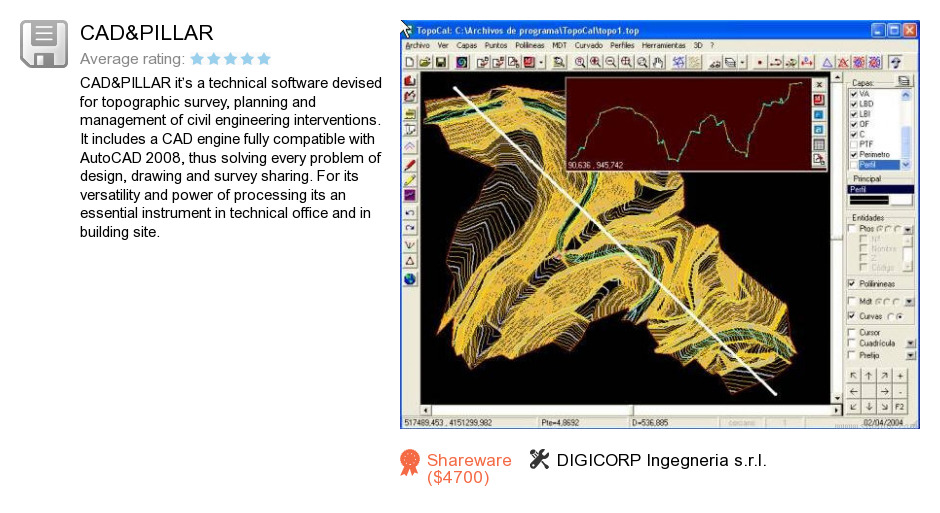The image size is (940, 513).
Task: Click the help arrow question icon
Action: [x=896, y=62]
